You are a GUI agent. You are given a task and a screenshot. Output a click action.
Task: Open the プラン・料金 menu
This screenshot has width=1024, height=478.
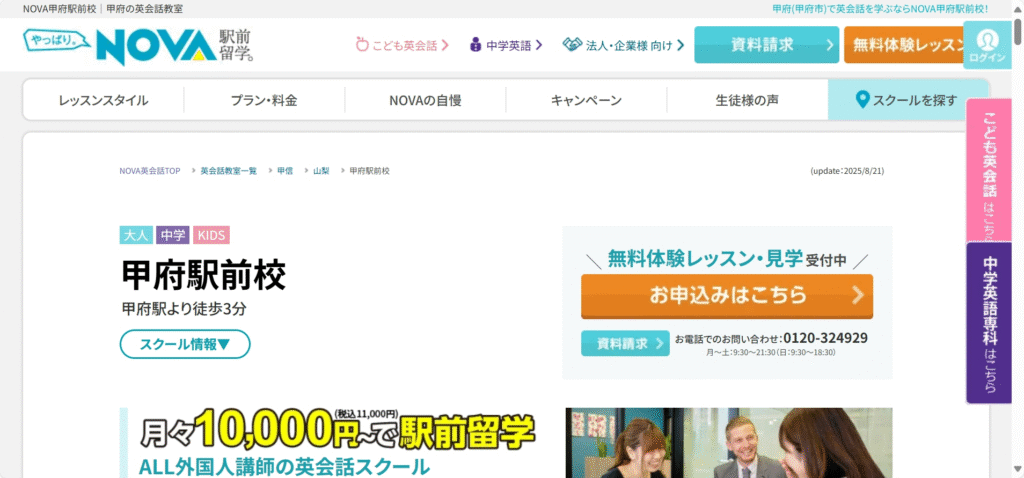click(264, 100)
